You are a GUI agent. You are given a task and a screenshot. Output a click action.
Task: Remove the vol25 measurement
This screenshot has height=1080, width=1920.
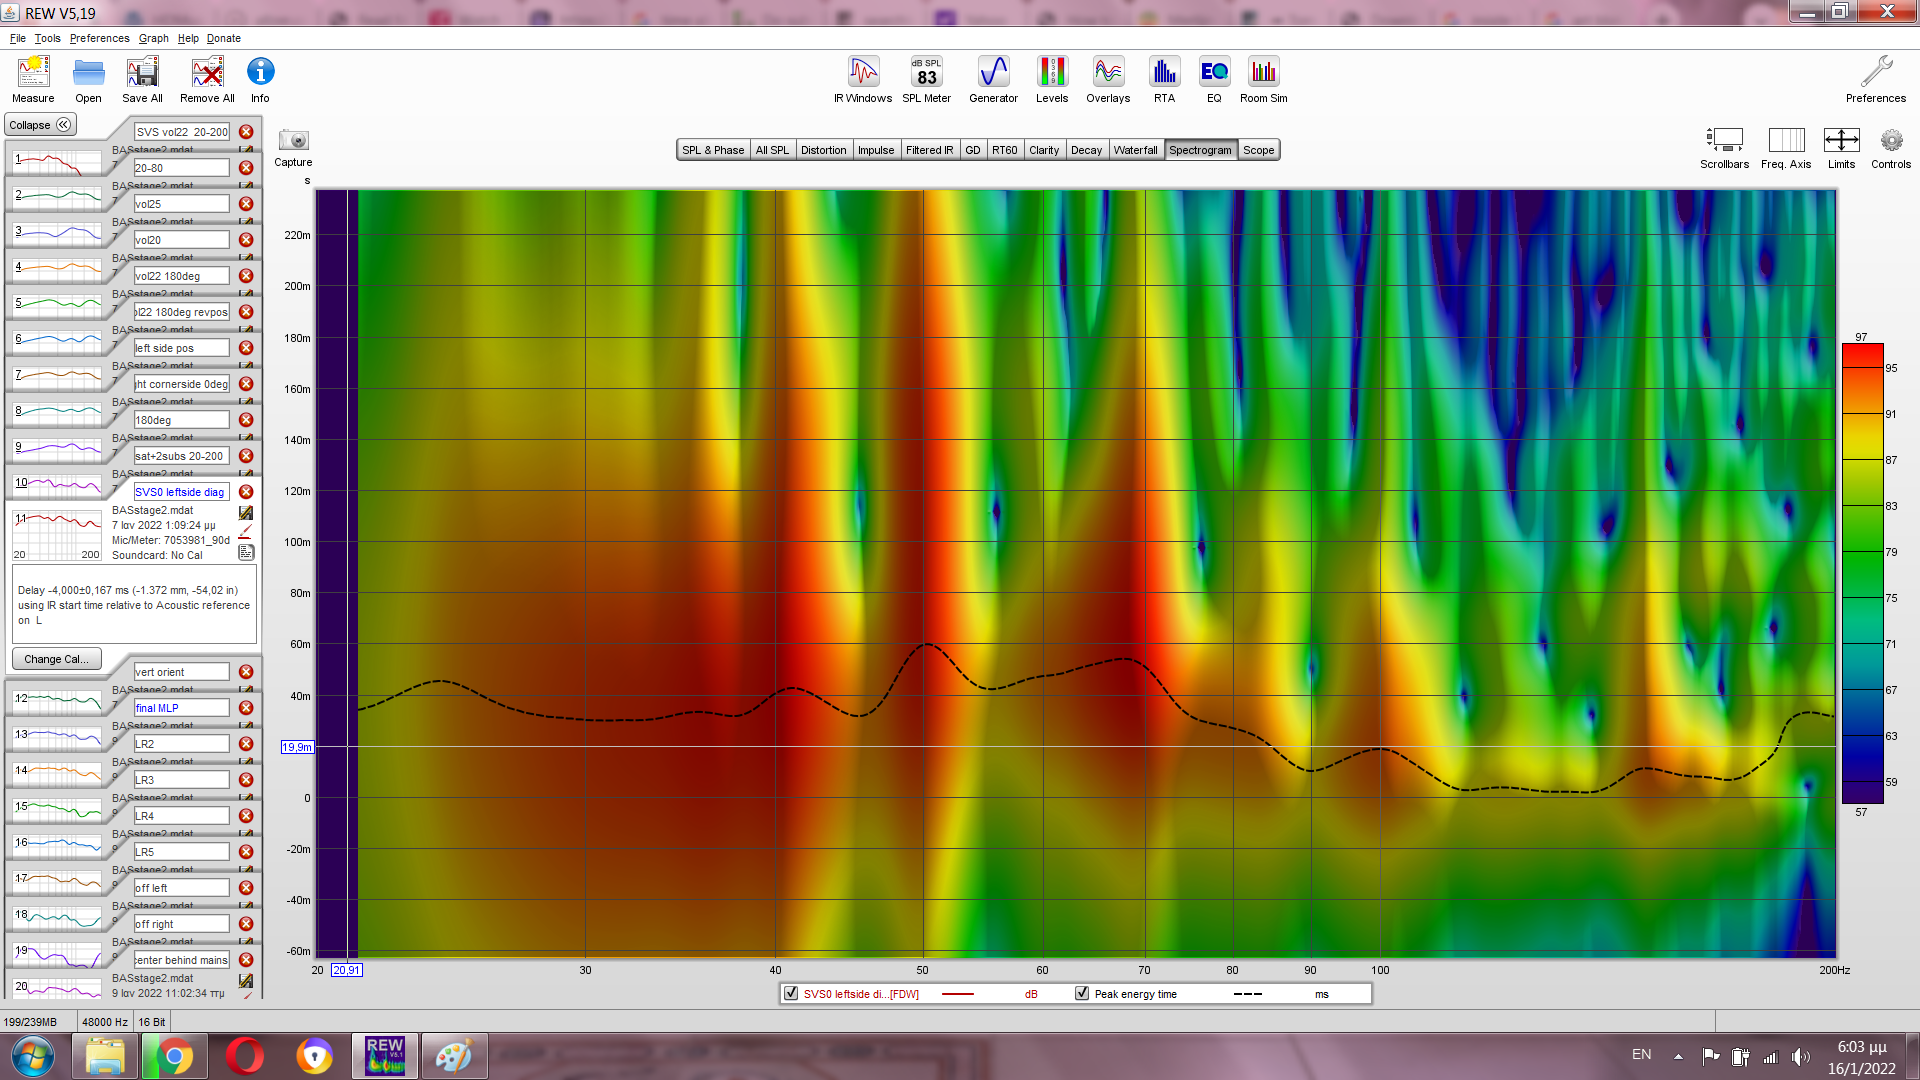[246, 204]
